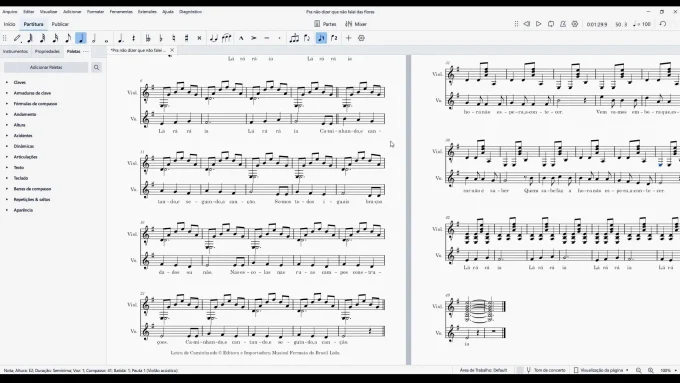The height and width of the screenshot is (383, 680).
Task: Open the add element plus menu
Action: tap(348, 38)
